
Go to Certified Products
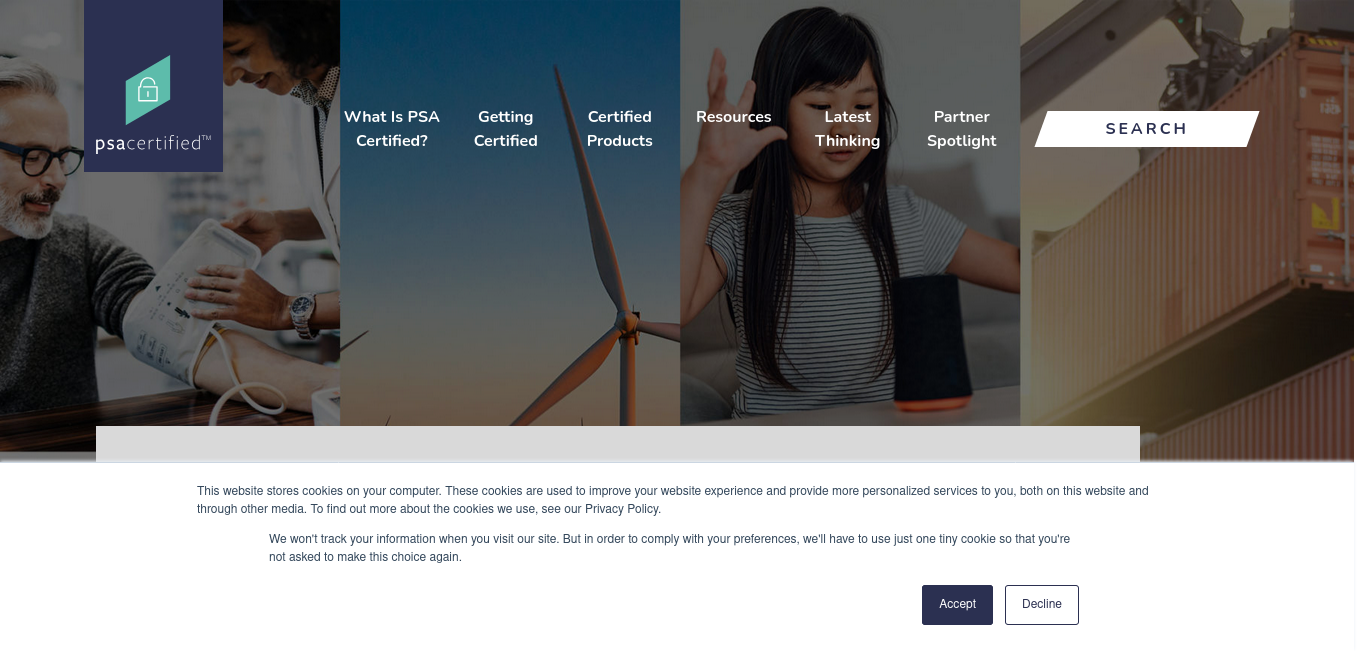[x=620, y=129]
